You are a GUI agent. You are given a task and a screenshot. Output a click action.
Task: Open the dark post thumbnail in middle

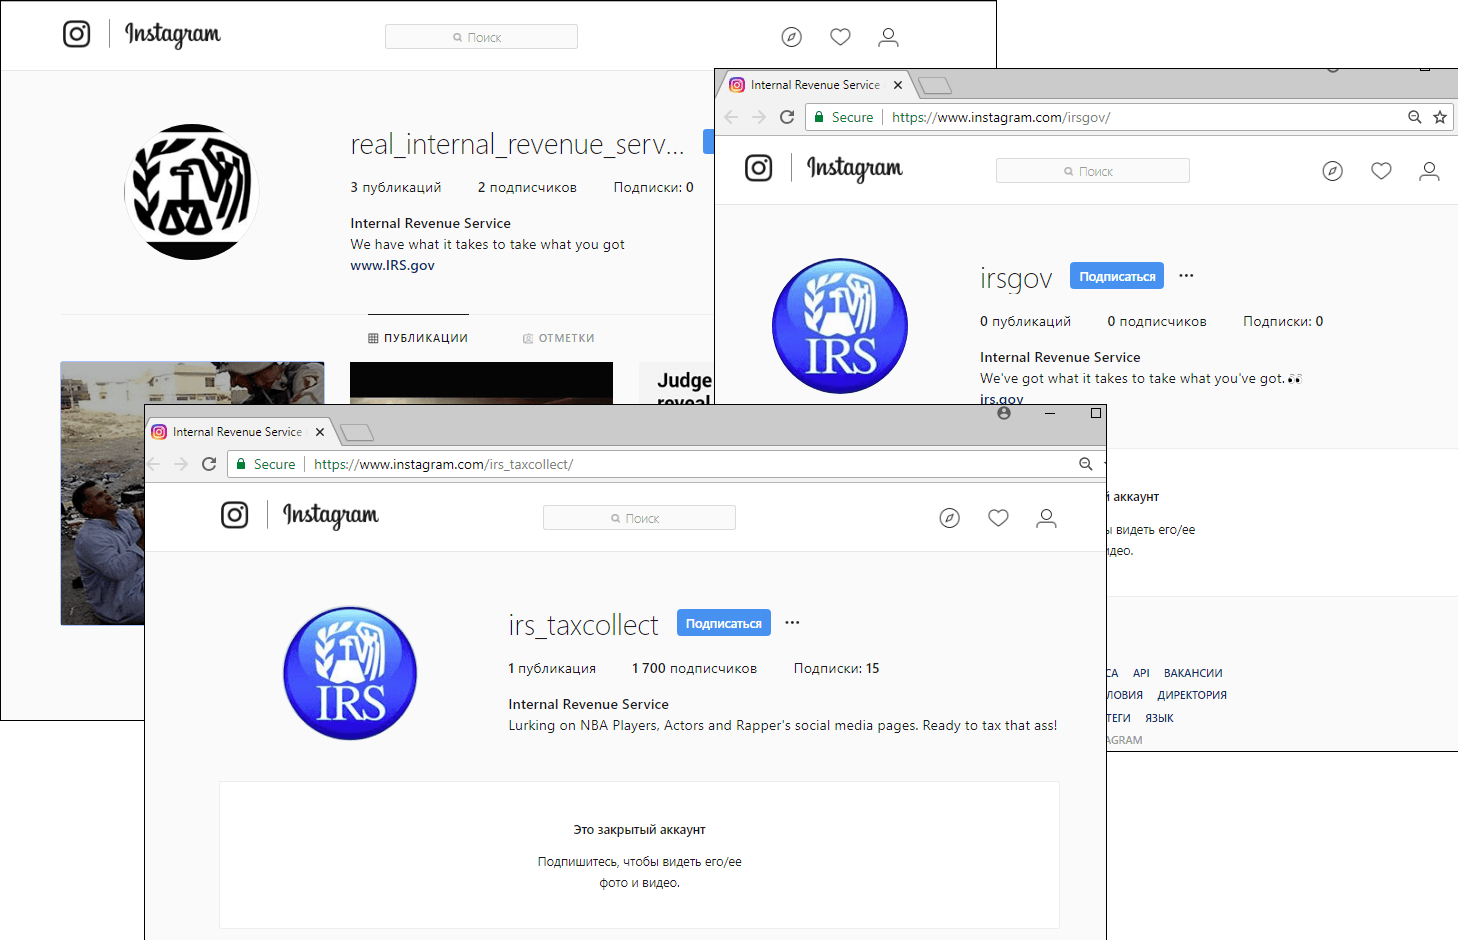481,383
